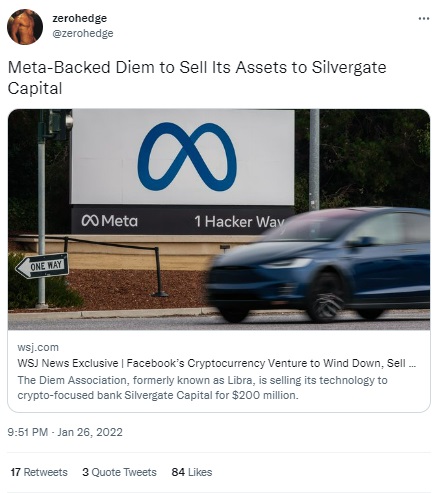The width and height of the screenshot is (439, 493).
Task: Click the blurred blue car in photo
Action: (x=318, y=264)
